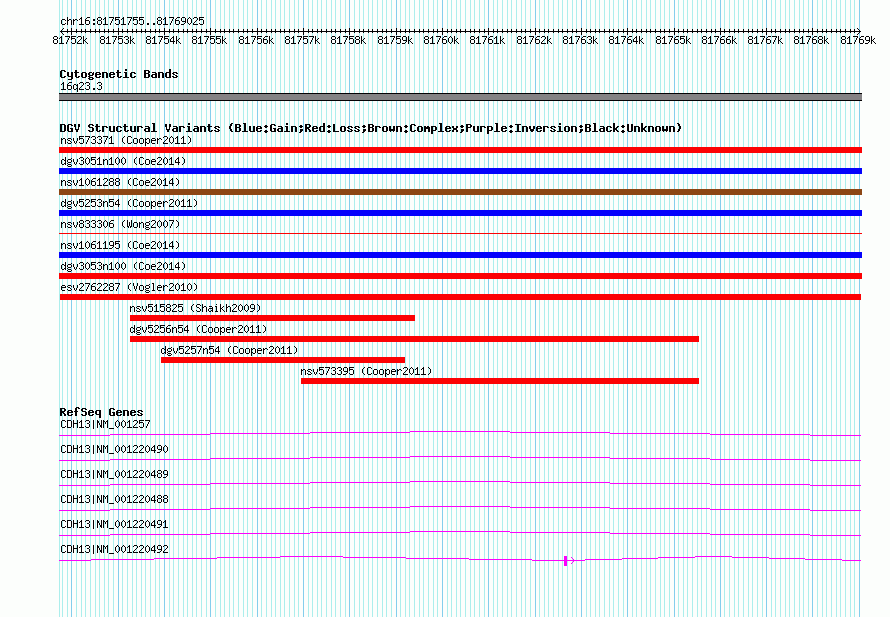This screenshot has height=617, width=890.
Task: Click the 81759k ruler tick label
Action: pos(395,40)
